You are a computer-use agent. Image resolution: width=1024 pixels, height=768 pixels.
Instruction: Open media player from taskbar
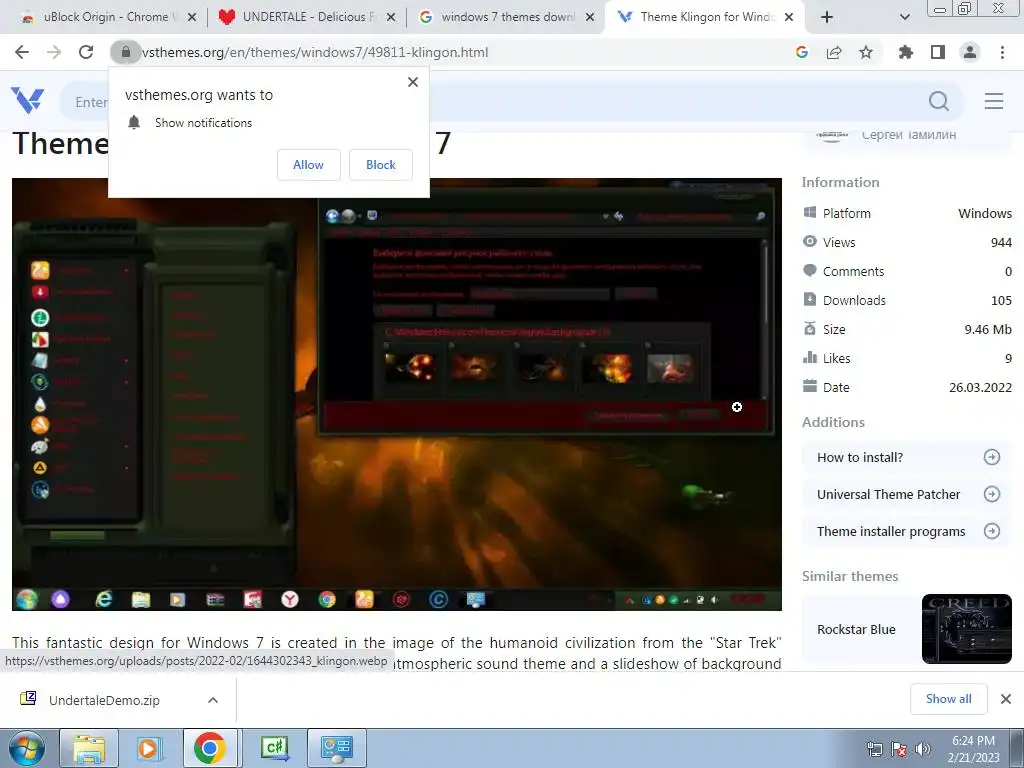tap(148, 748)
